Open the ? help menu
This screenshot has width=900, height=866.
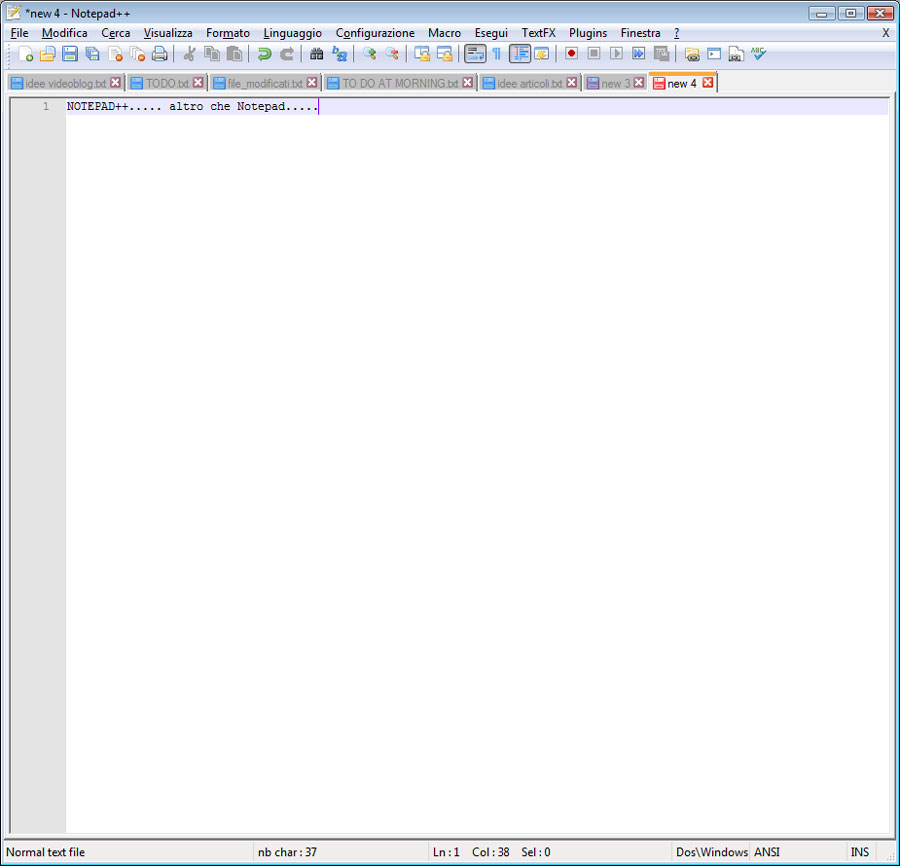677,33
